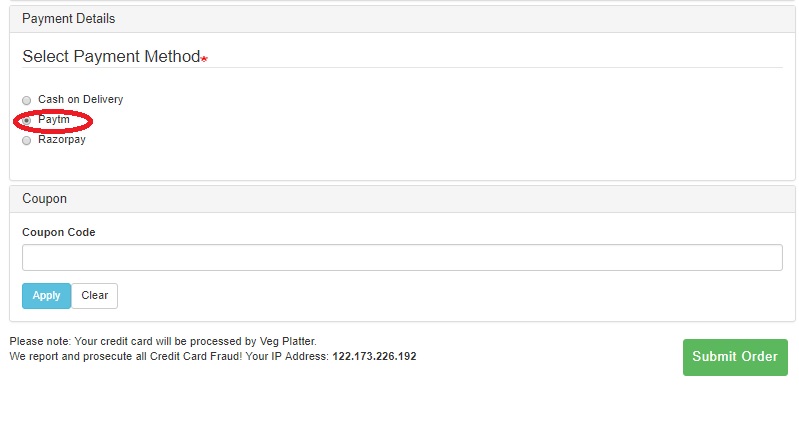This screenshot has height=434, width=799.
Task: Choose the Paytm radio button
Action: (x=27, y=120)
